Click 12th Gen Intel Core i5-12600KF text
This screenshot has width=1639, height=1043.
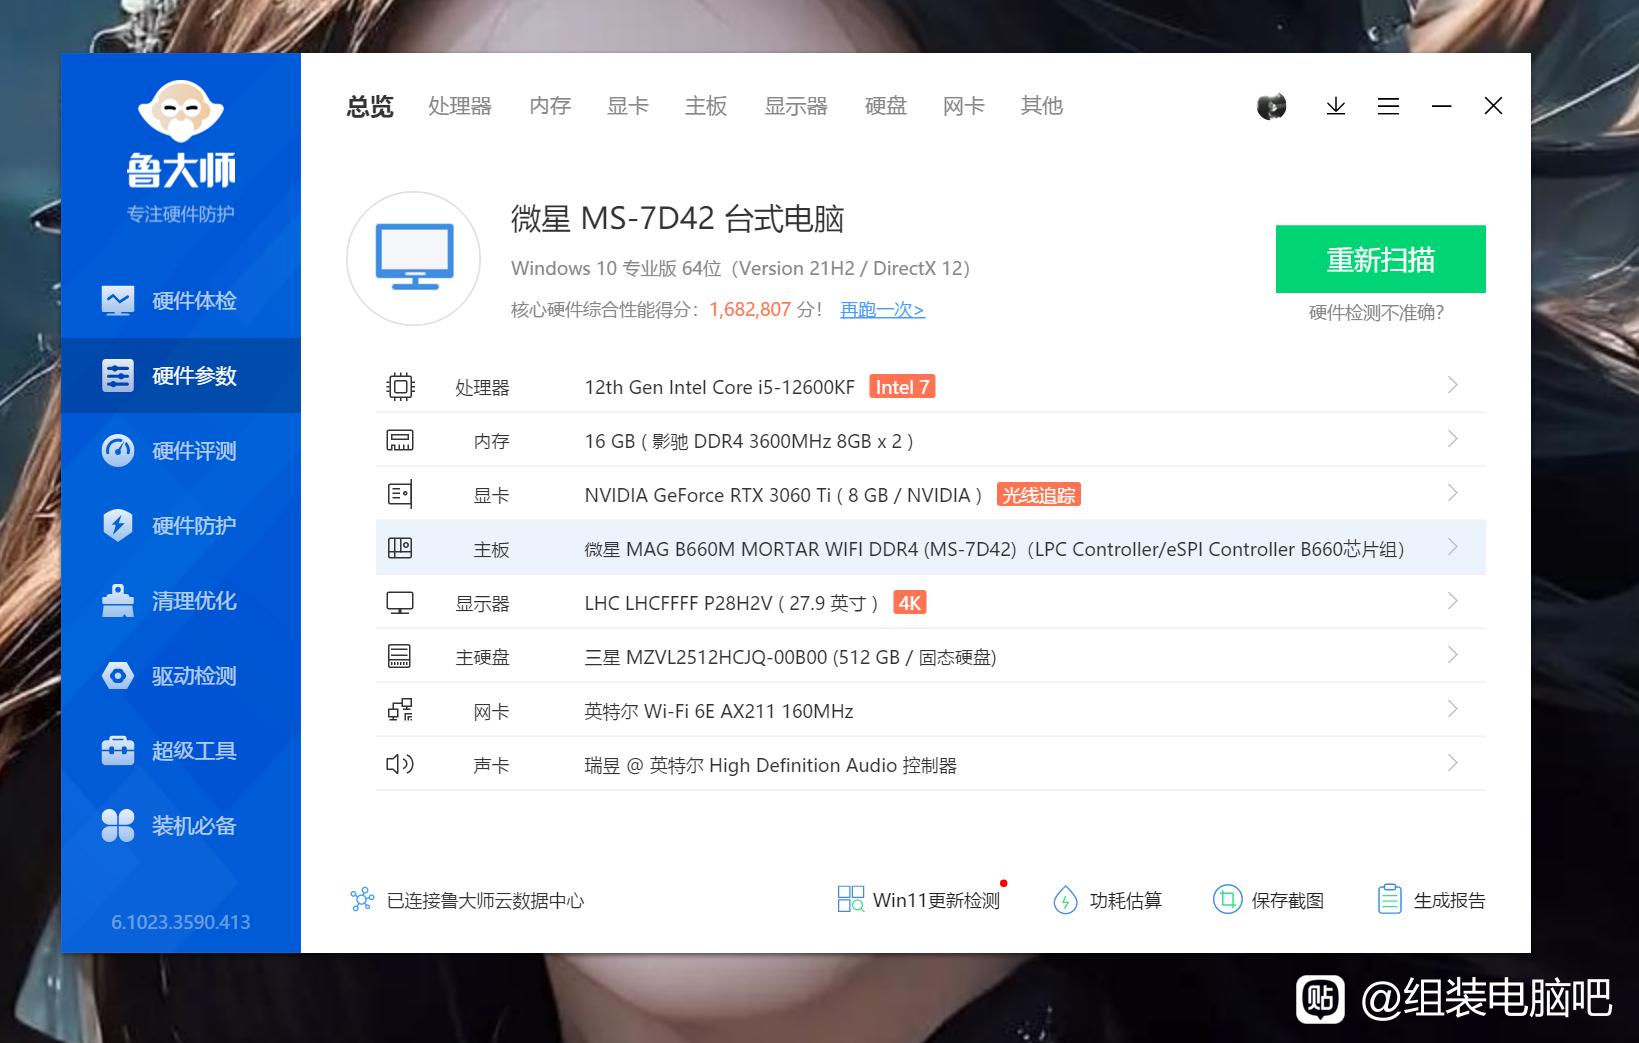coord(720,387)
